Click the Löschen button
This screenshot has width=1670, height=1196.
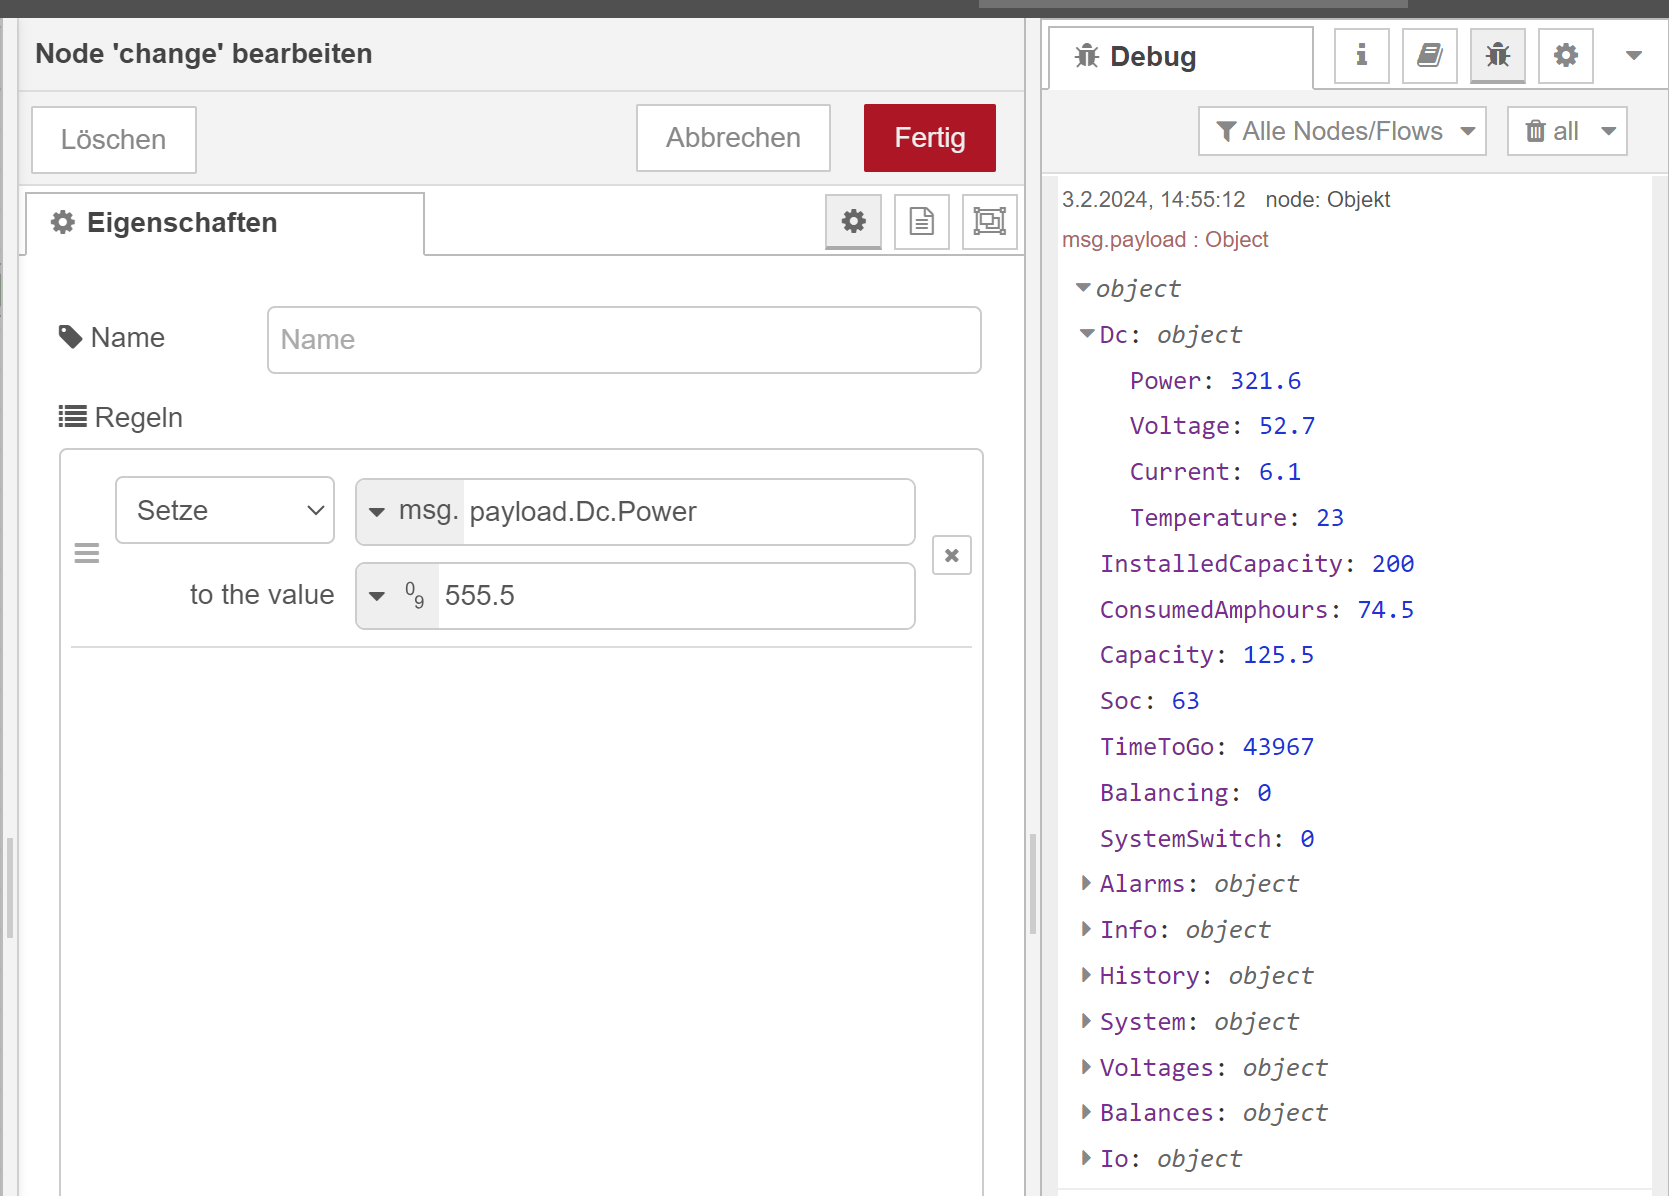(114, 140)
